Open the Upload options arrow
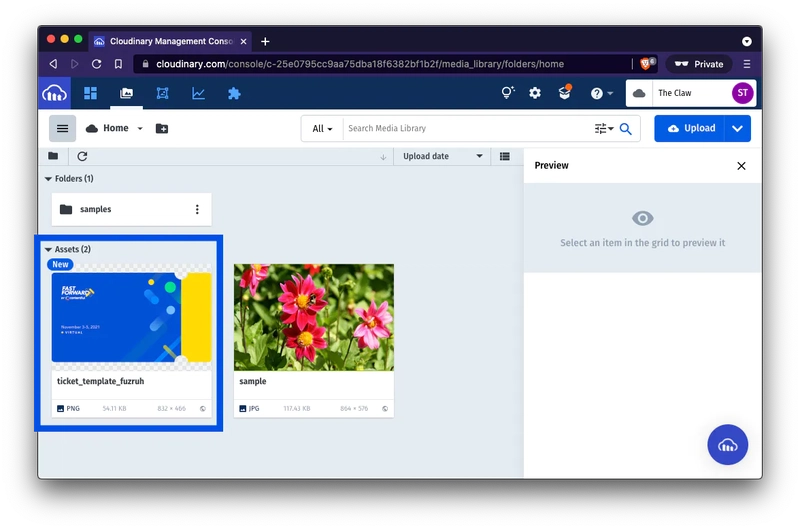 coord(737,129)
